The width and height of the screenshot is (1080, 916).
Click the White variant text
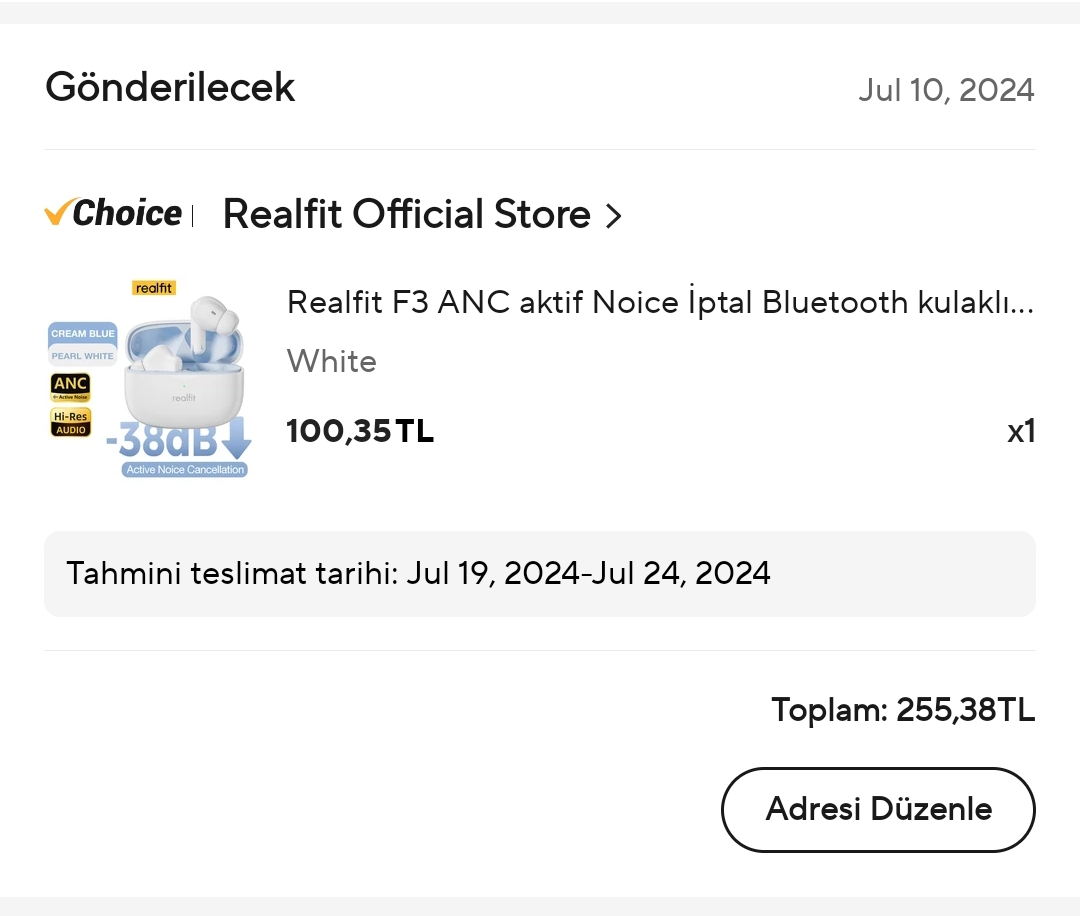pyautogui.click(x=332, y=361)
